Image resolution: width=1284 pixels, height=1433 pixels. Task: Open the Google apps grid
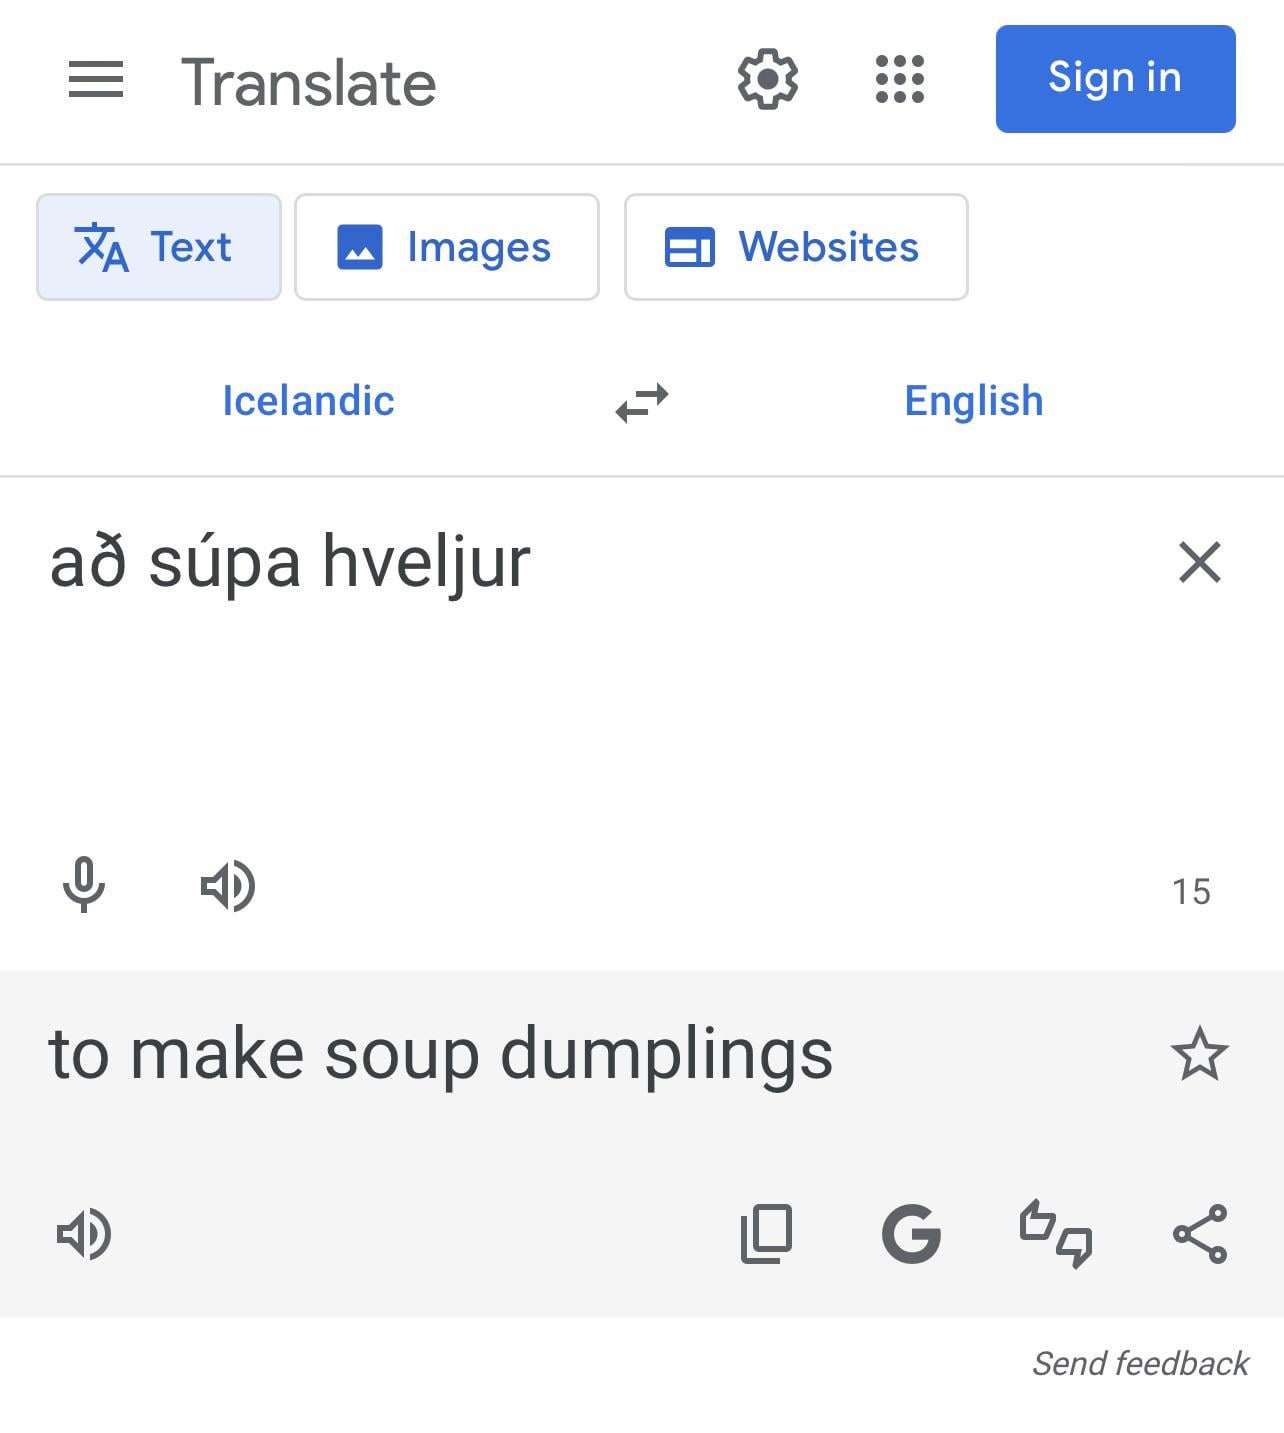[899, 79]
